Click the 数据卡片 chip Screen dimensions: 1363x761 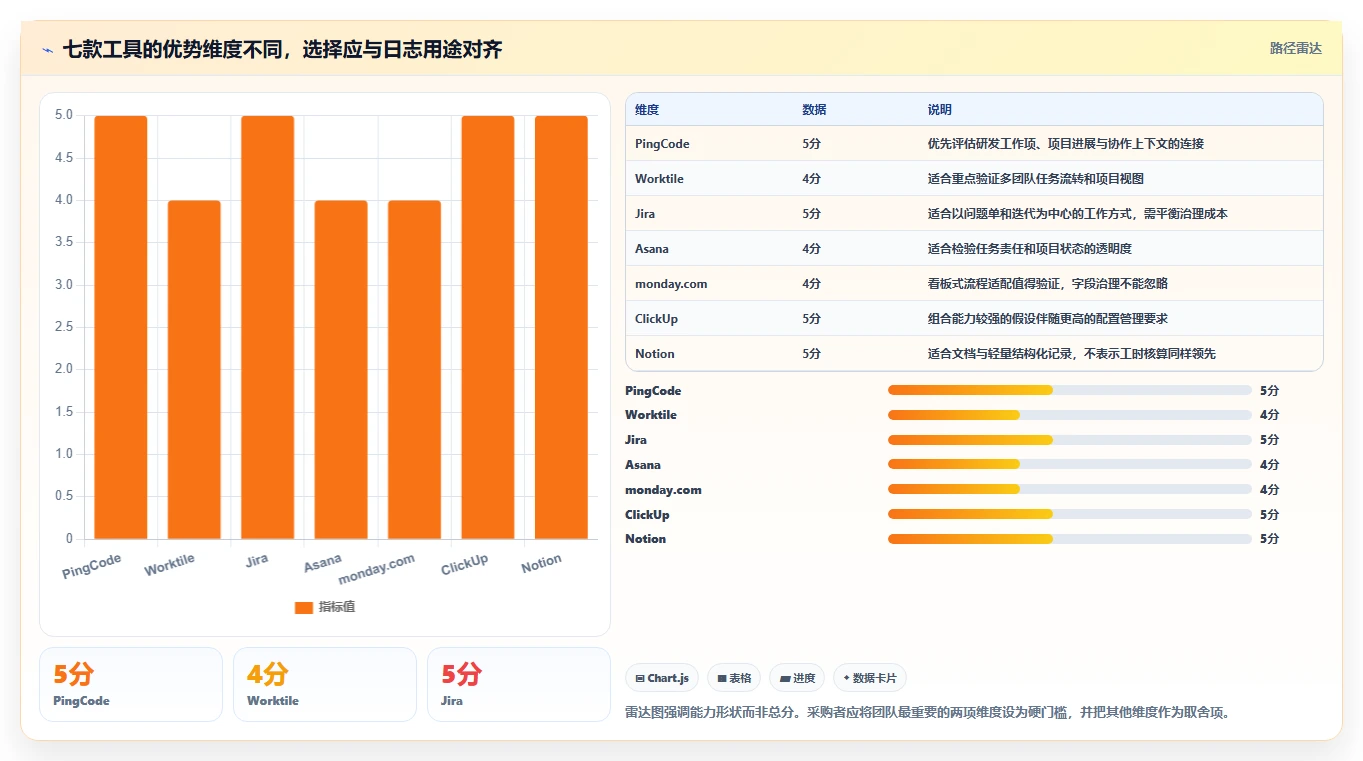[870, 678]
